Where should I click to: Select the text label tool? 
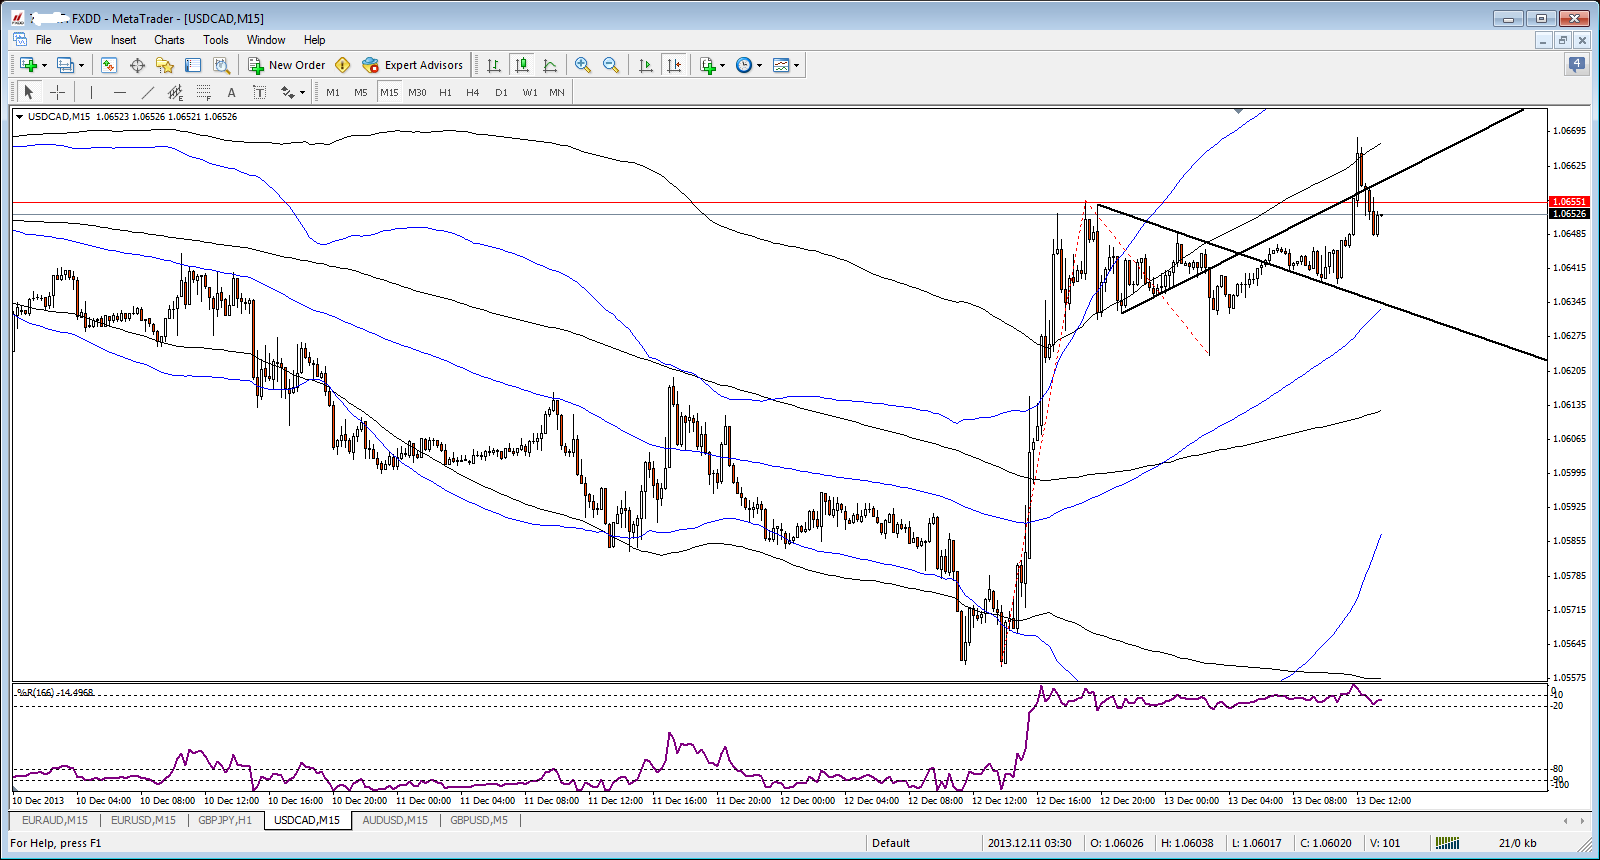(231, 92)
